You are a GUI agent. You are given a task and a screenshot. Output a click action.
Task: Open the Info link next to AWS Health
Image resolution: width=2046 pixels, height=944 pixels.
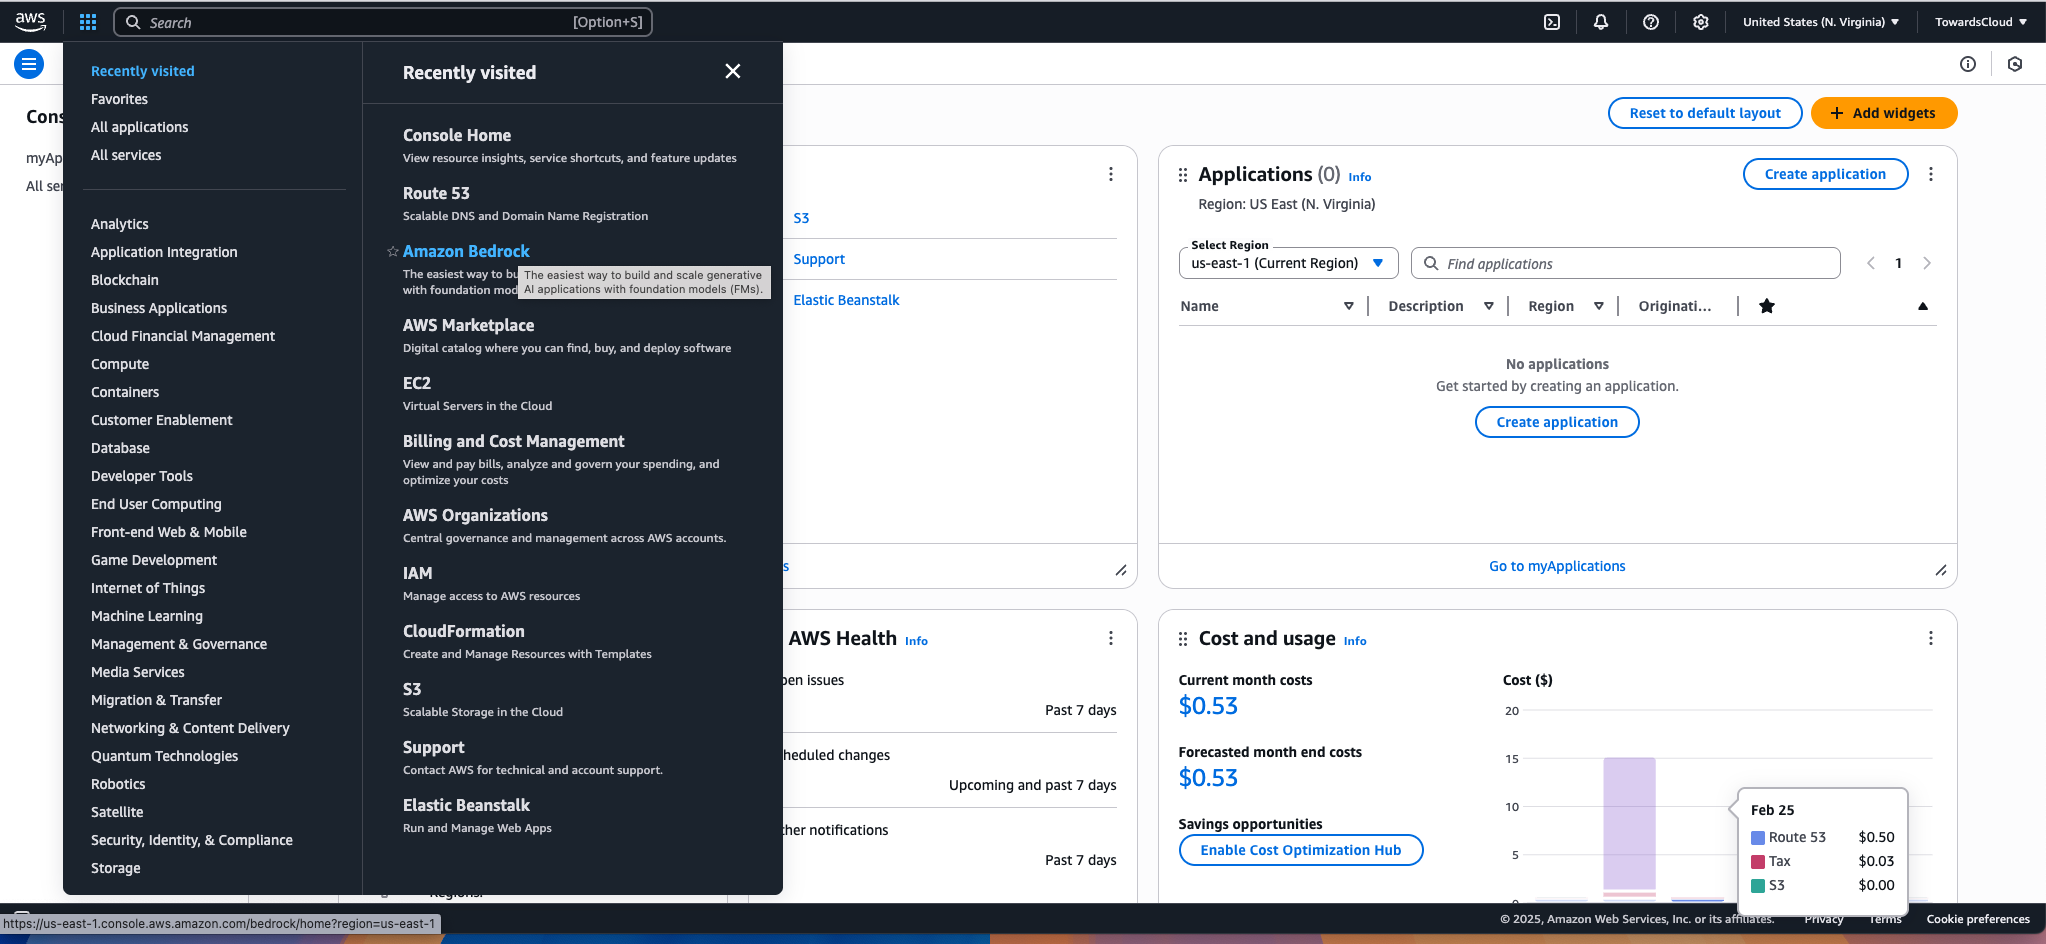(x=916, y=641)
